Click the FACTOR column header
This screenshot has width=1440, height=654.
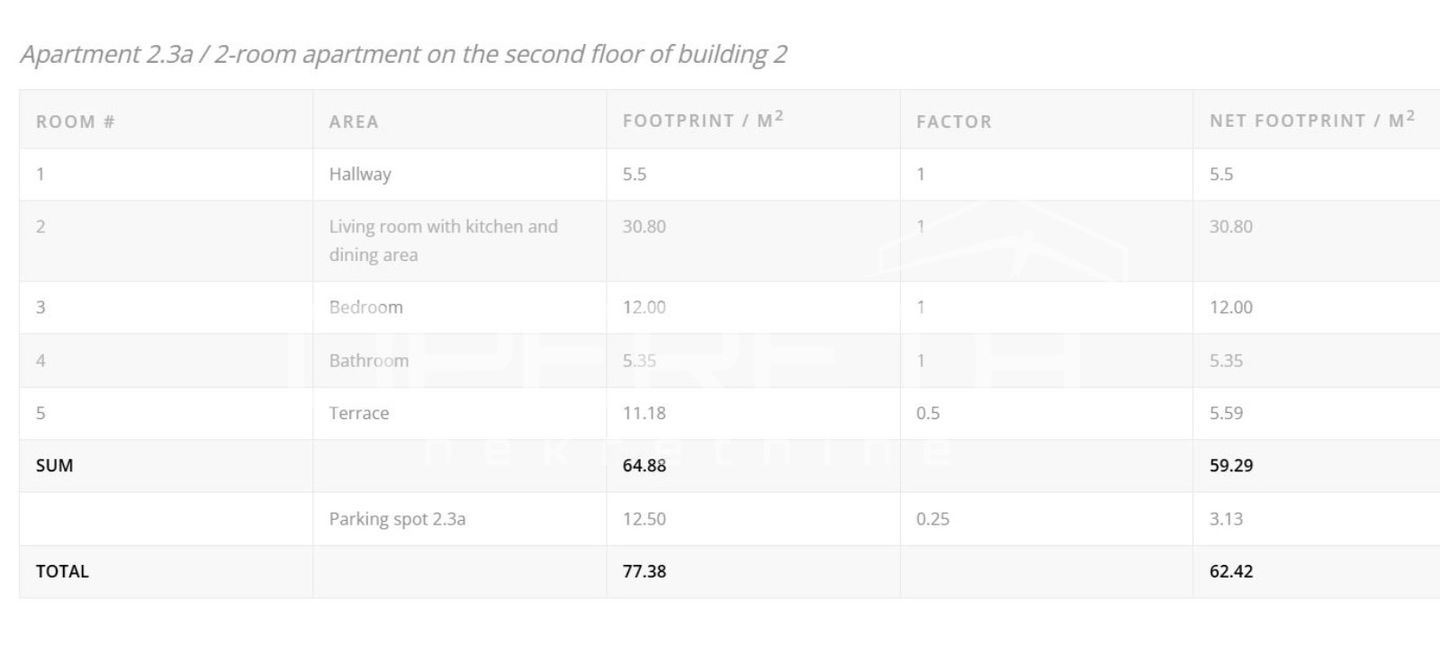coord(954,122)
